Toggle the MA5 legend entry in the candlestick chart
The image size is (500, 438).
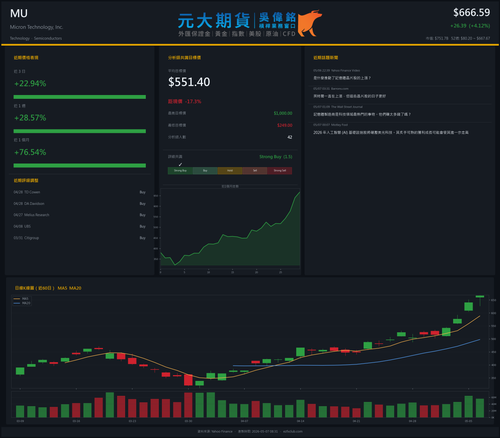22,299
